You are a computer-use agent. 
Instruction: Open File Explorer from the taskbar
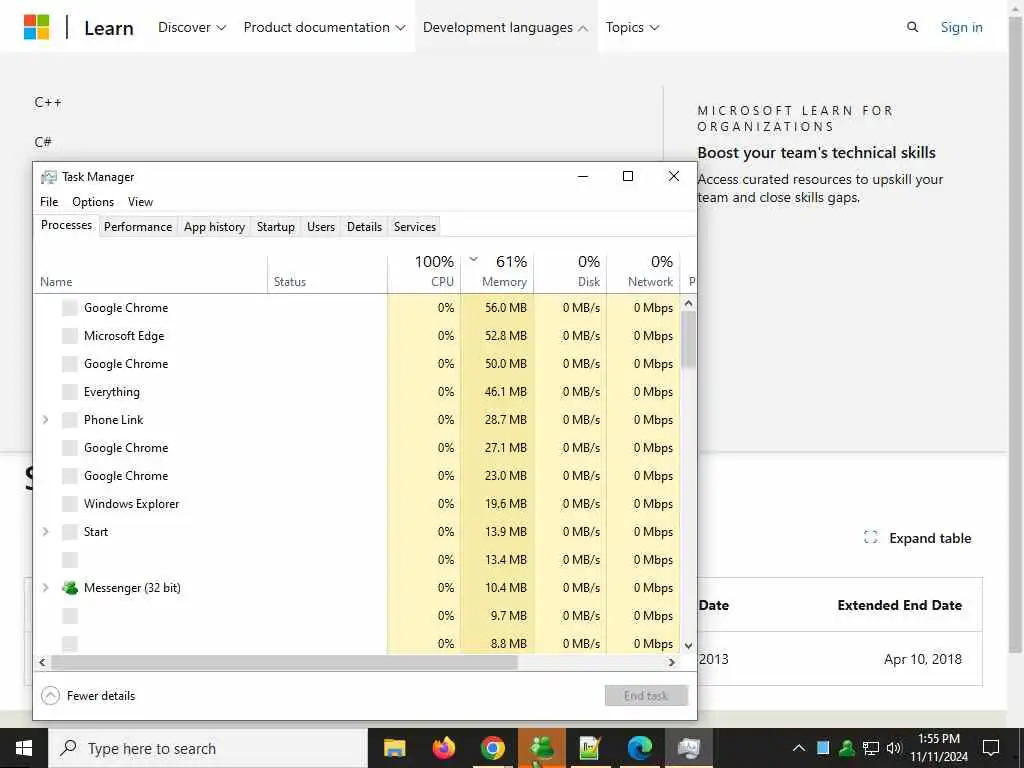[394, 748]
